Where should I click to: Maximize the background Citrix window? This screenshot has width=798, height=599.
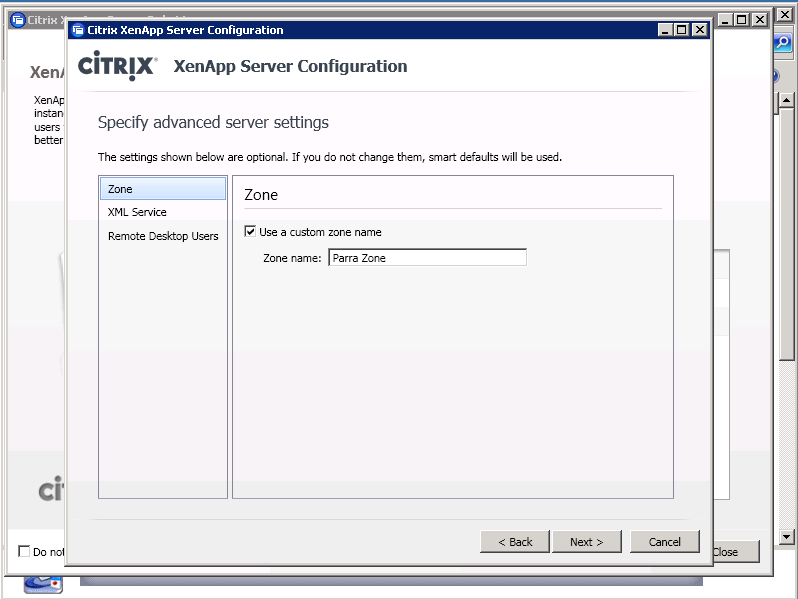coord(742,20)
